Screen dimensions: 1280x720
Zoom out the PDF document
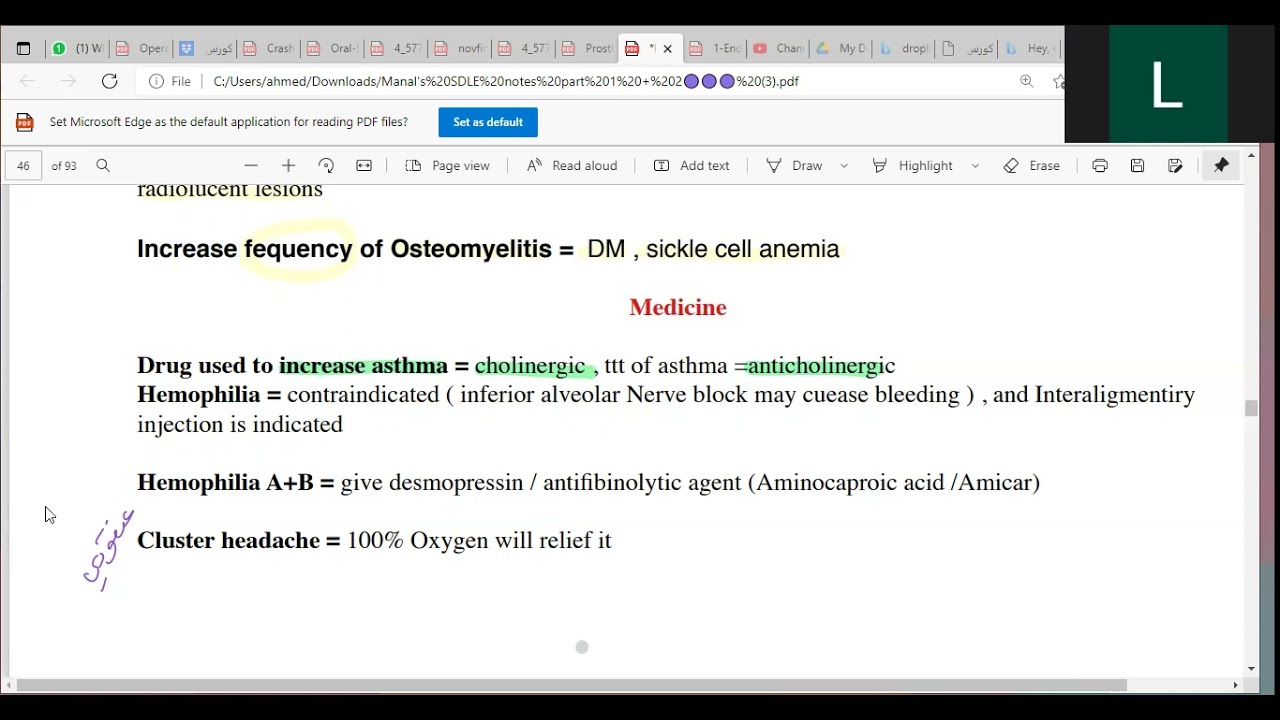tap(251, 166)
